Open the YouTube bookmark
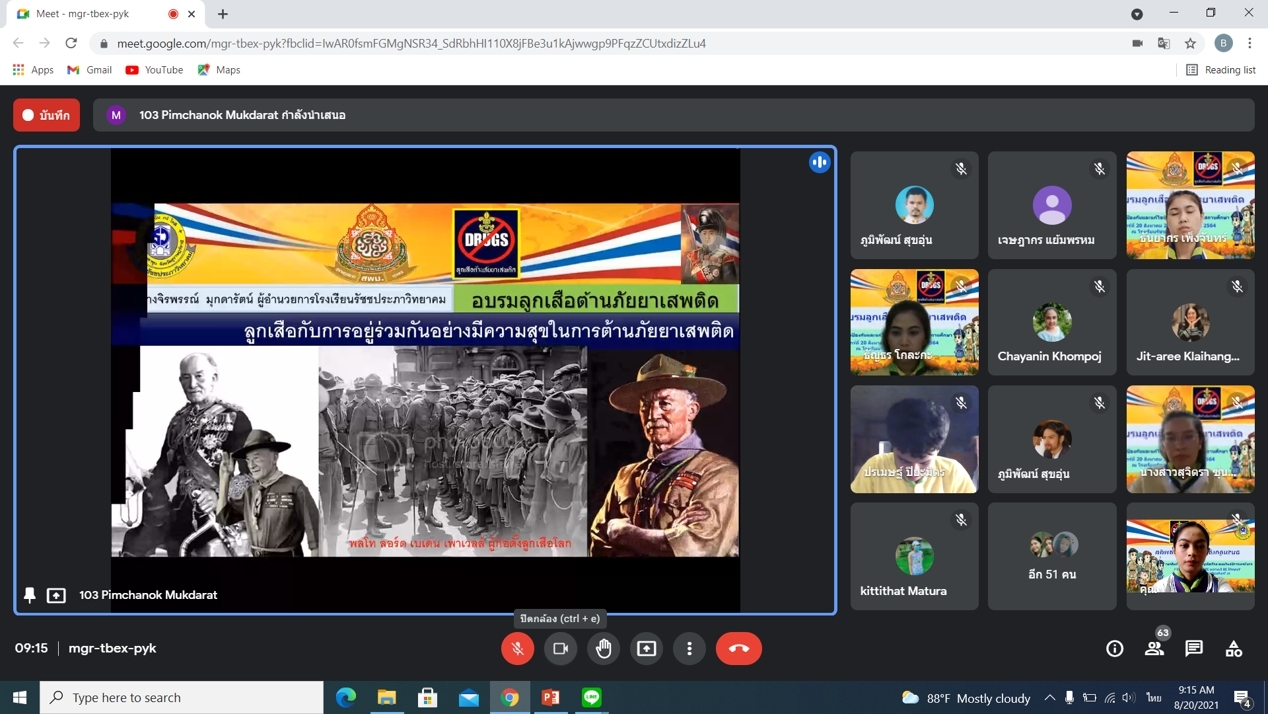The image size is (1268, 714). coord(154,70)
